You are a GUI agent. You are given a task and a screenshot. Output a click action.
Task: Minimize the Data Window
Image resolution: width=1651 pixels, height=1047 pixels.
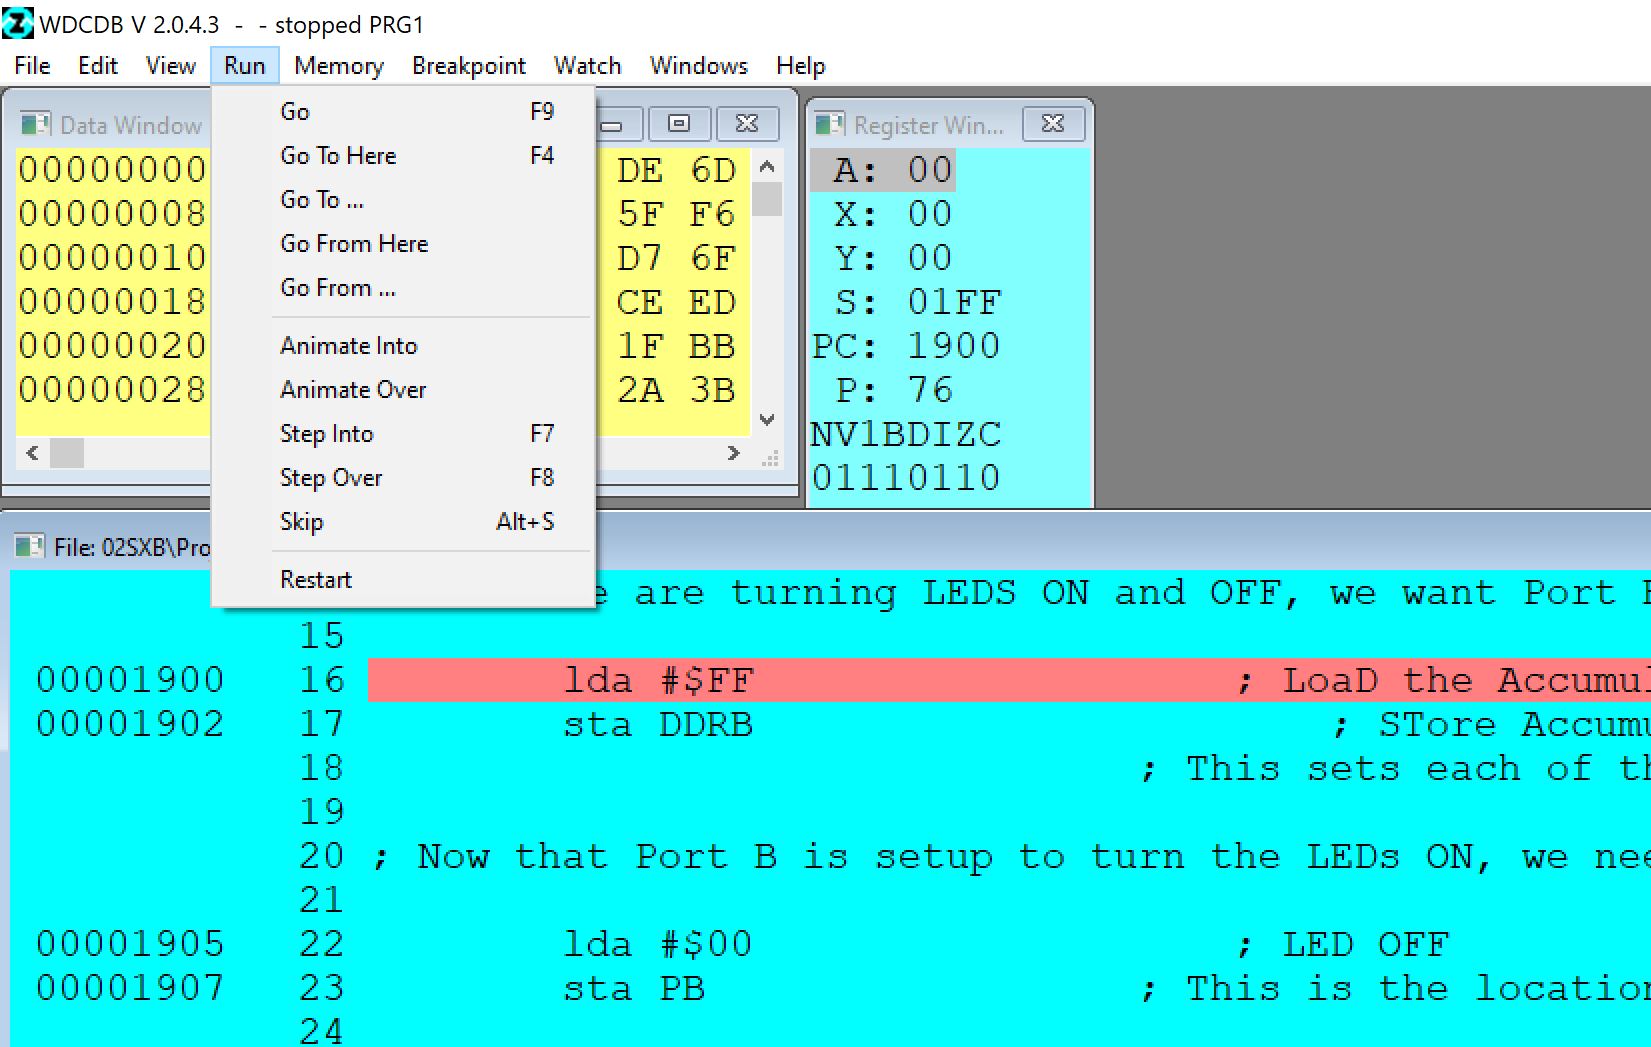pos(612,123)
